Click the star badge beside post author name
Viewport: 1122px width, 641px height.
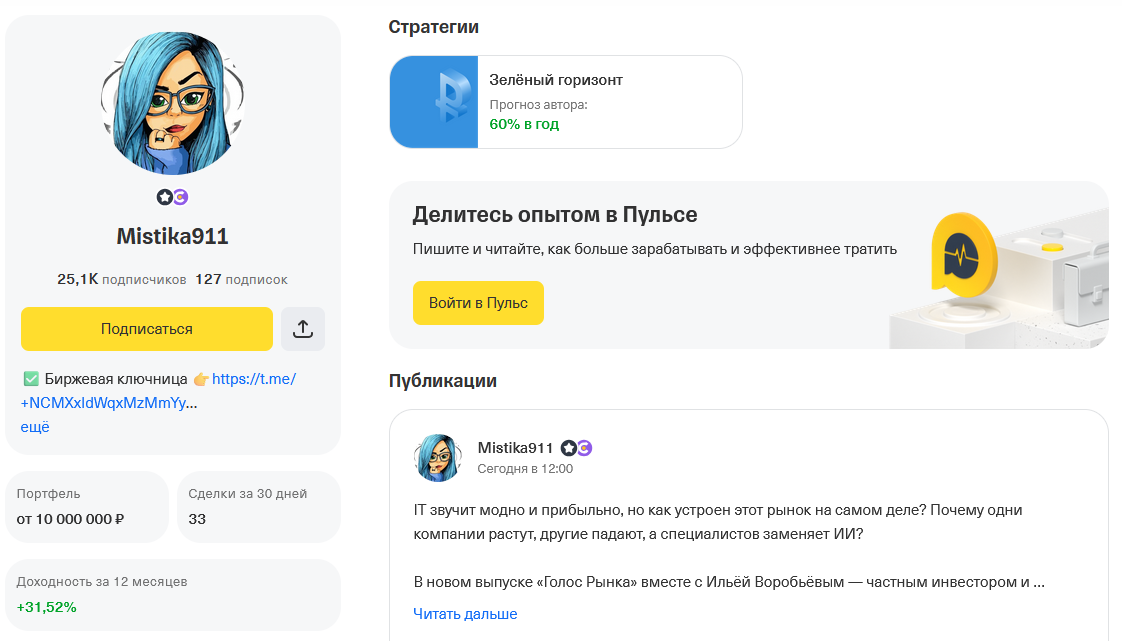569,448
